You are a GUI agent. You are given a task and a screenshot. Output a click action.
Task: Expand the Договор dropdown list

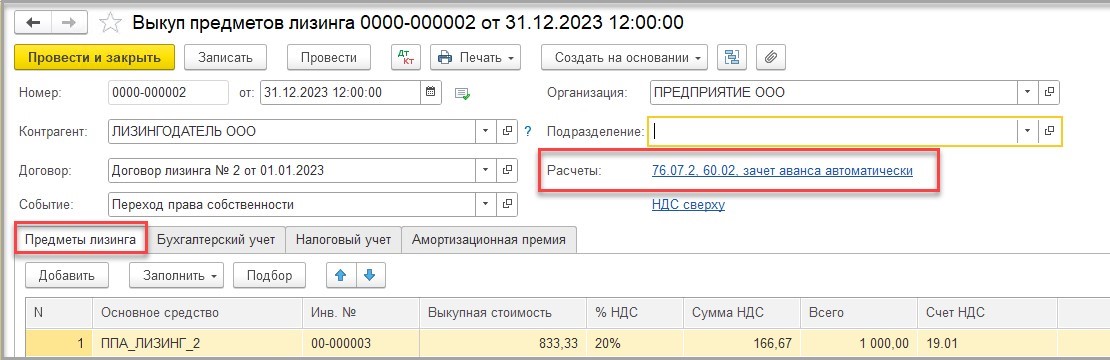(485, 170)
